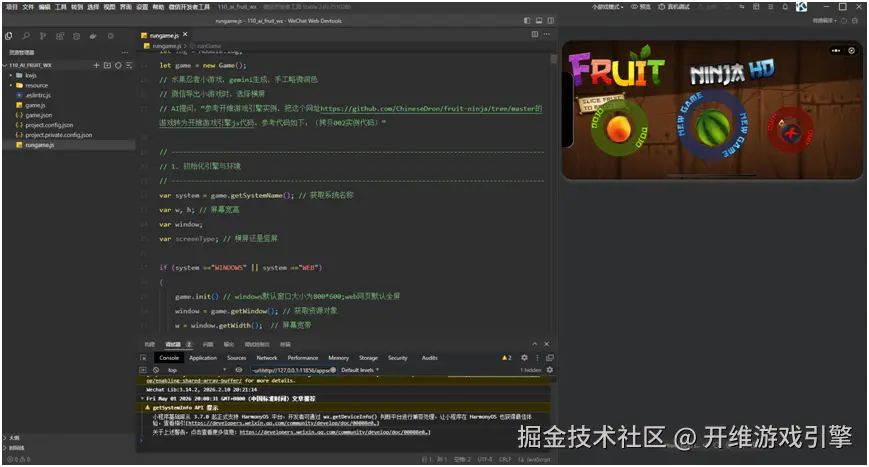Undock the devtools panel icon

pyautogui.click(x=550, y=358)
